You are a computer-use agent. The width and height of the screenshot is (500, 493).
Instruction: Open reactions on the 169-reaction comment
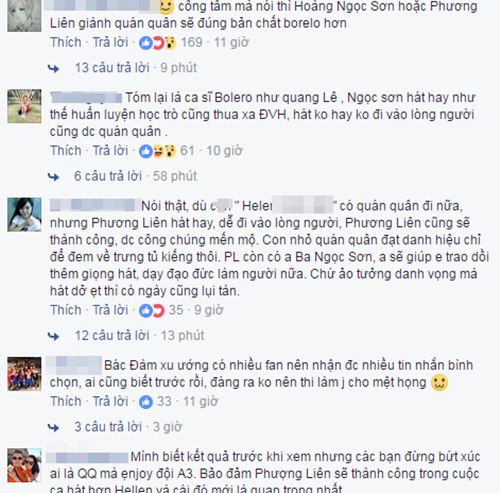coord(157,43)
